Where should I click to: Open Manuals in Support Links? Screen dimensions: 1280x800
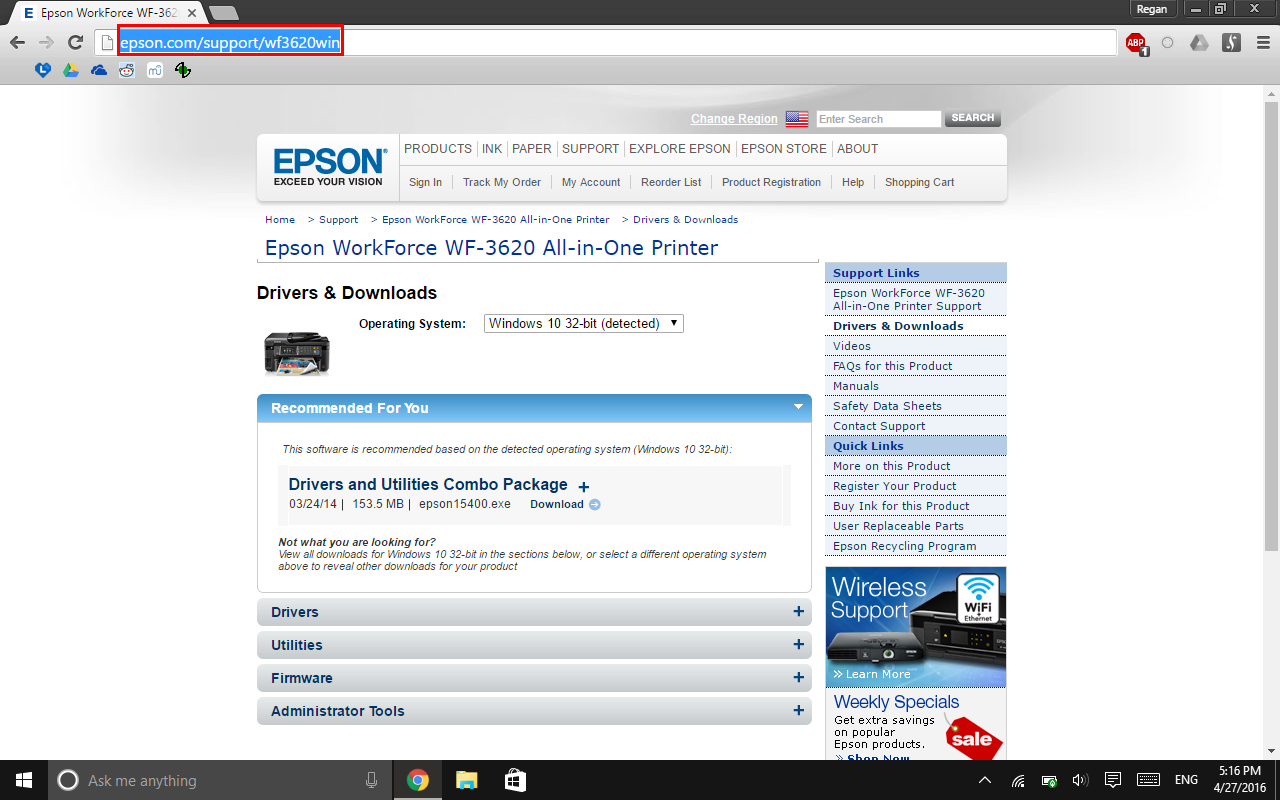[x=856, y=386]
